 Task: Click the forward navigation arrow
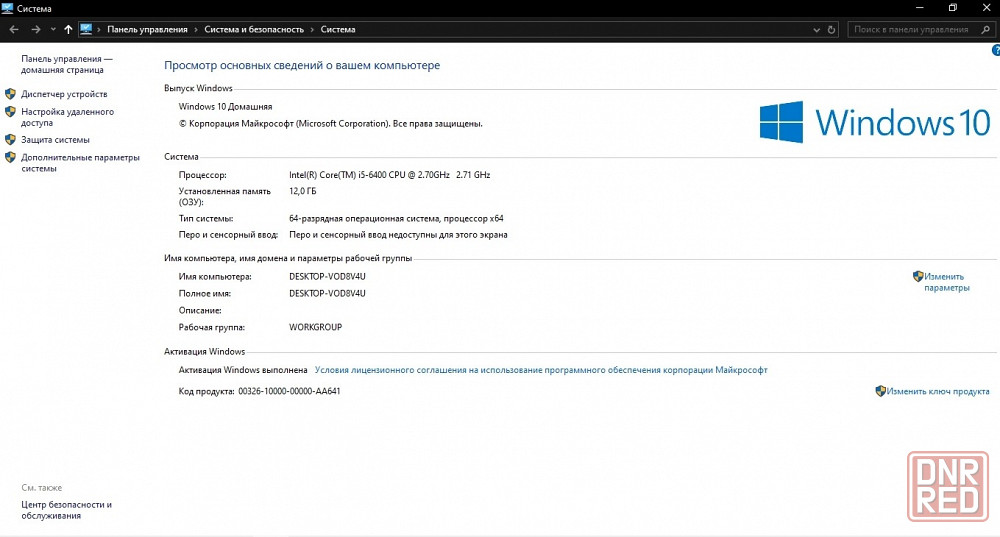tap(36, 29)
